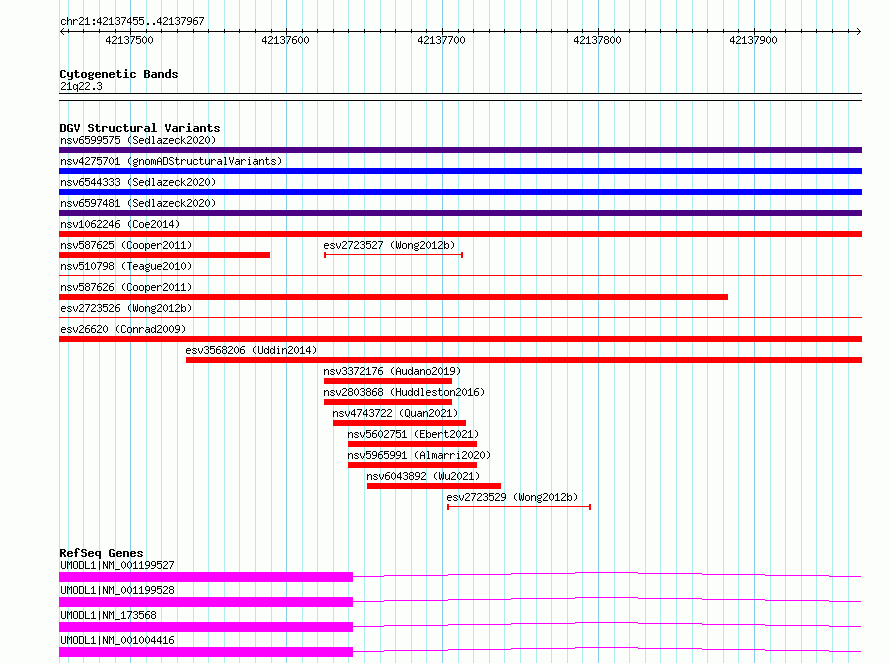Click the 21q22.3 cytogenetic band label

81,86
